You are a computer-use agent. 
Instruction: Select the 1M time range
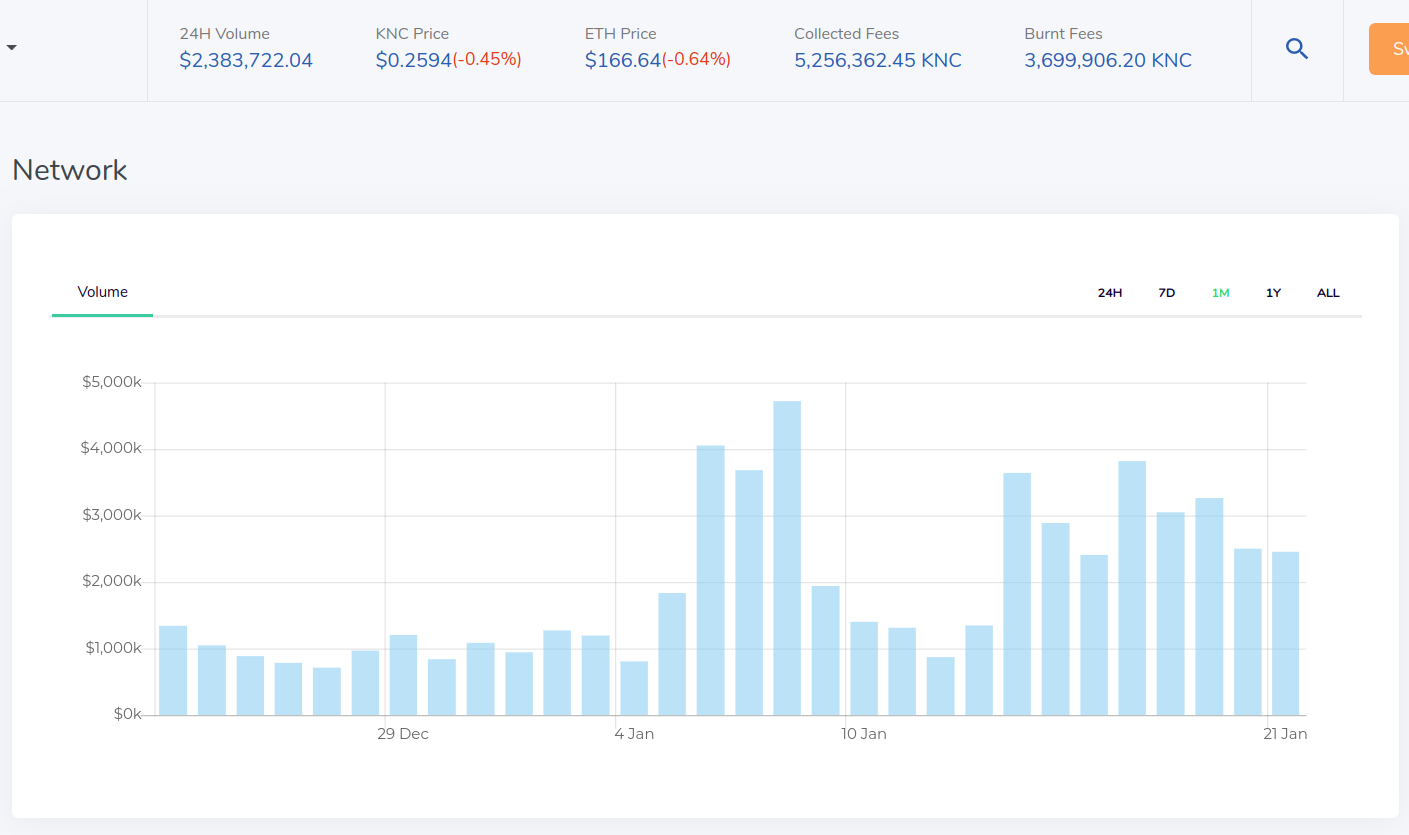1220,293
